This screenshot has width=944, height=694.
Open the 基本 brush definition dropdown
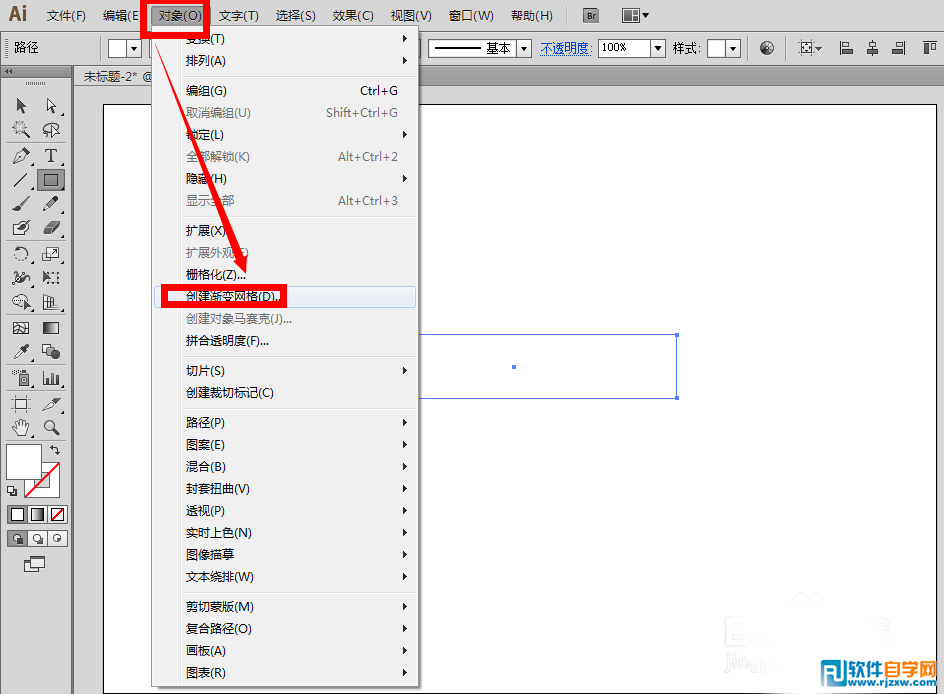click(524, 48)
